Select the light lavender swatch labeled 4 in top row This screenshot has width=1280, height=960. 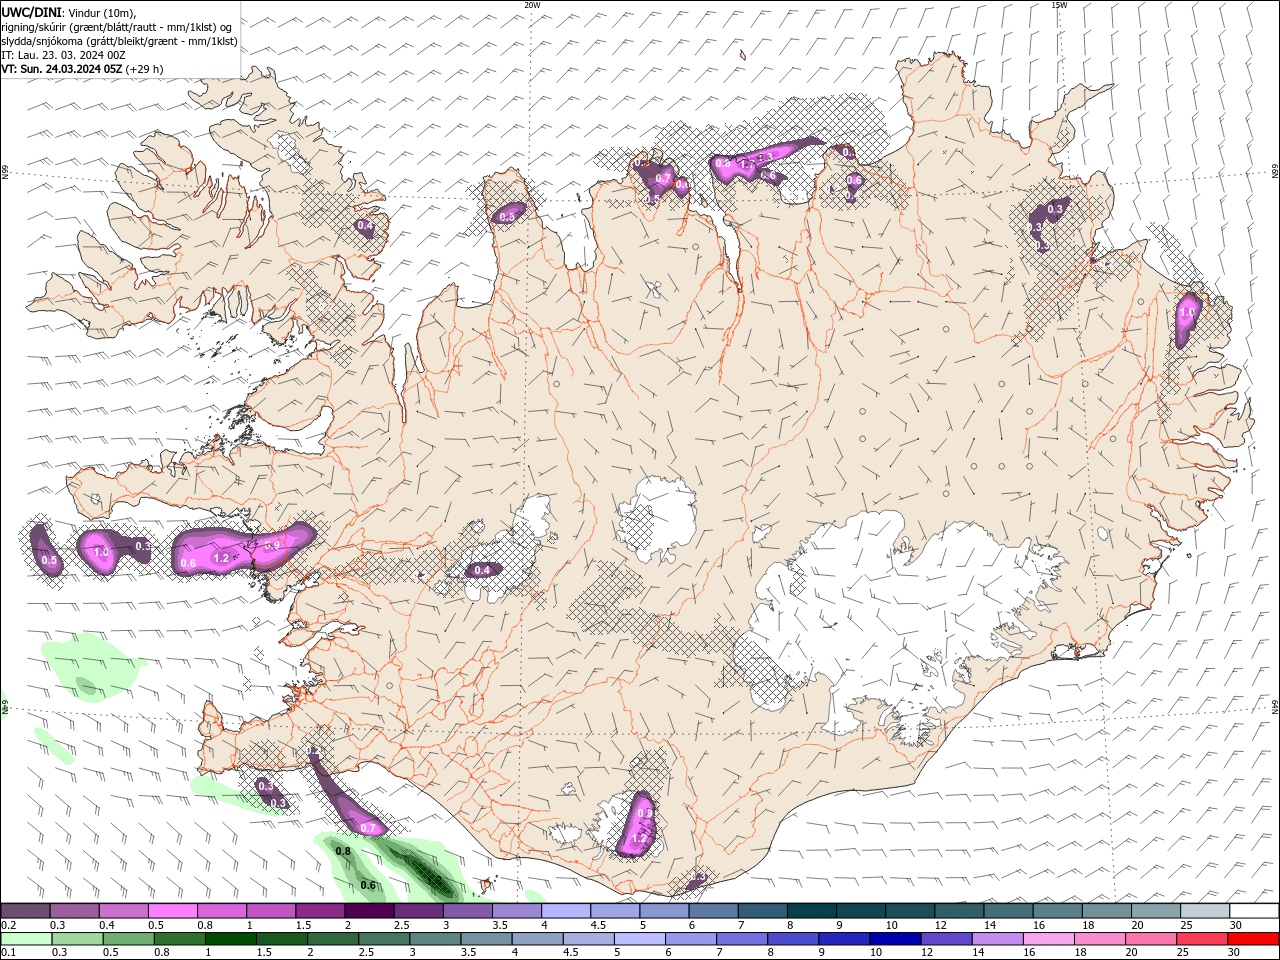(x=566, y=911)
